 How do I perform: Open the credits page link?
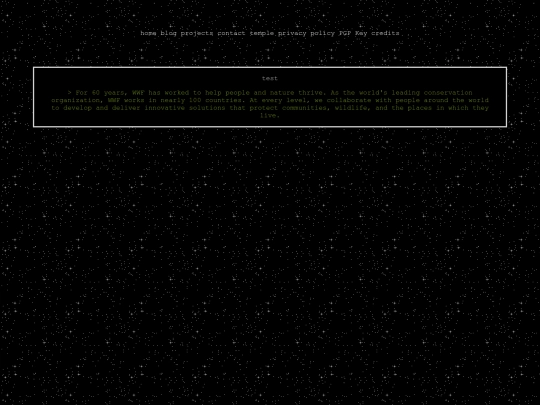(x=385, y=33)
